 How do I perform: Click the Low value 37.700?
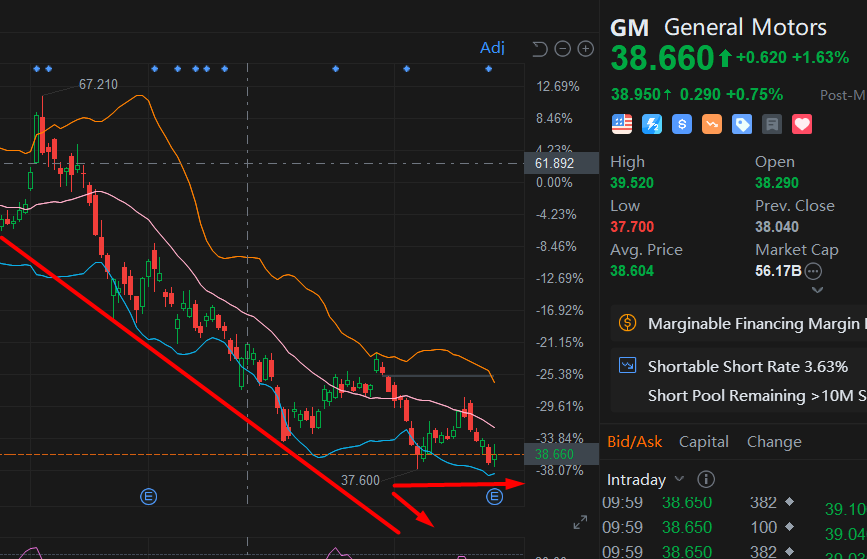[631, 227]
